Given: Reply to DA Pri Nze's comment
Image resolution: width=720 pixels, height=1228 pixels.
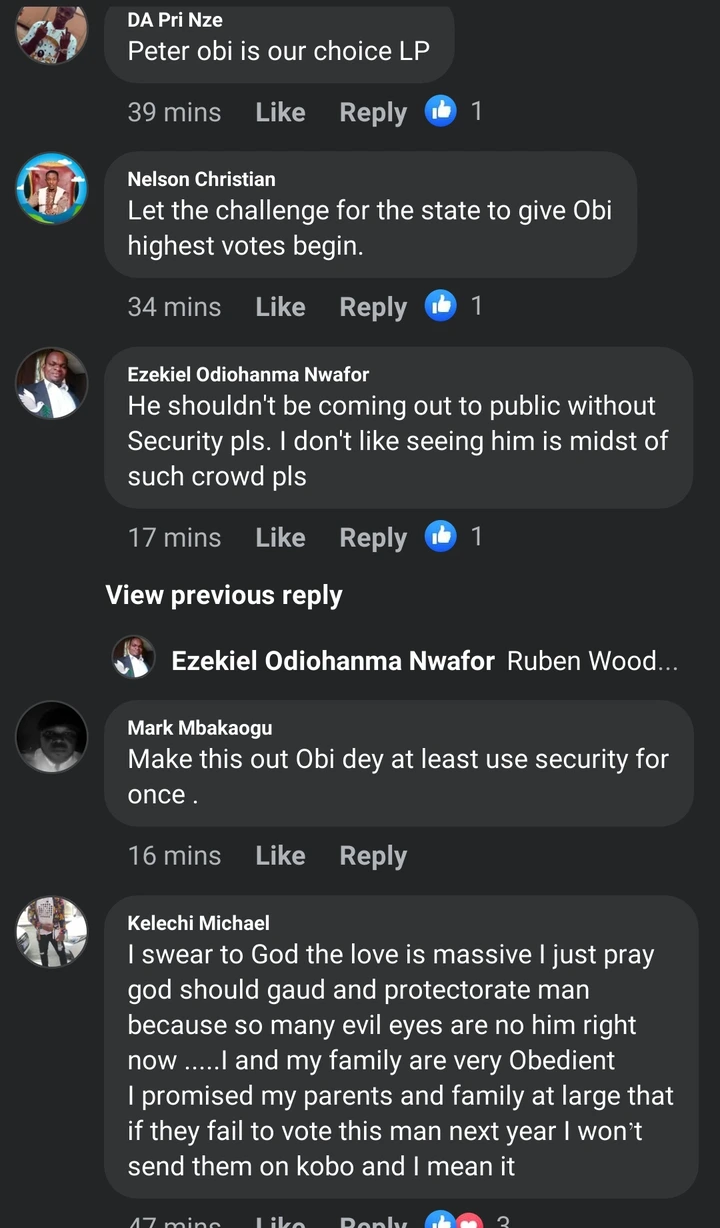Looking at the screenshot, I should (373, 112).
